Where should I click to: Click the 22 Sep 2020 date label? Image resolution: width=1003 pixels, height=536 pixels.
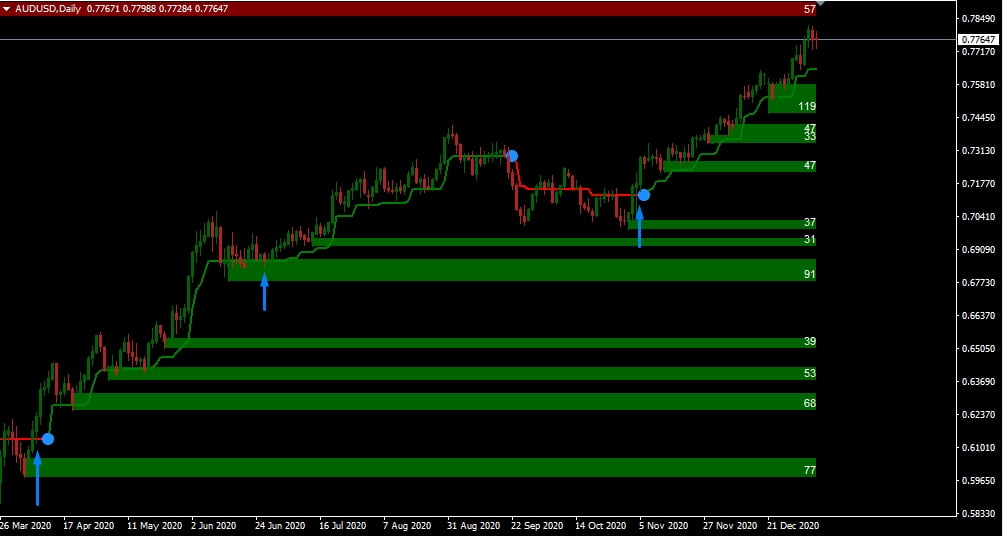coord(538,526)
